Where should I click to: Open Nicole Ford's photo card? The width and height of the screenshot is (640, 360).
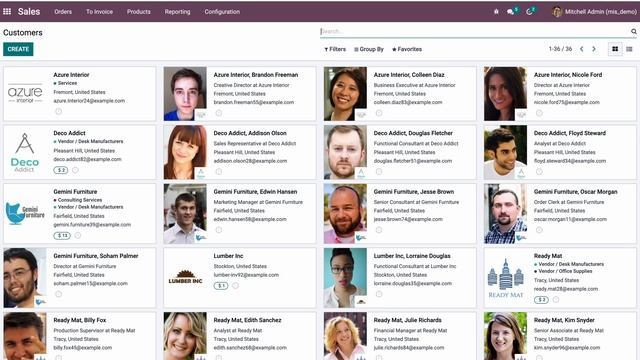(505, 94)
